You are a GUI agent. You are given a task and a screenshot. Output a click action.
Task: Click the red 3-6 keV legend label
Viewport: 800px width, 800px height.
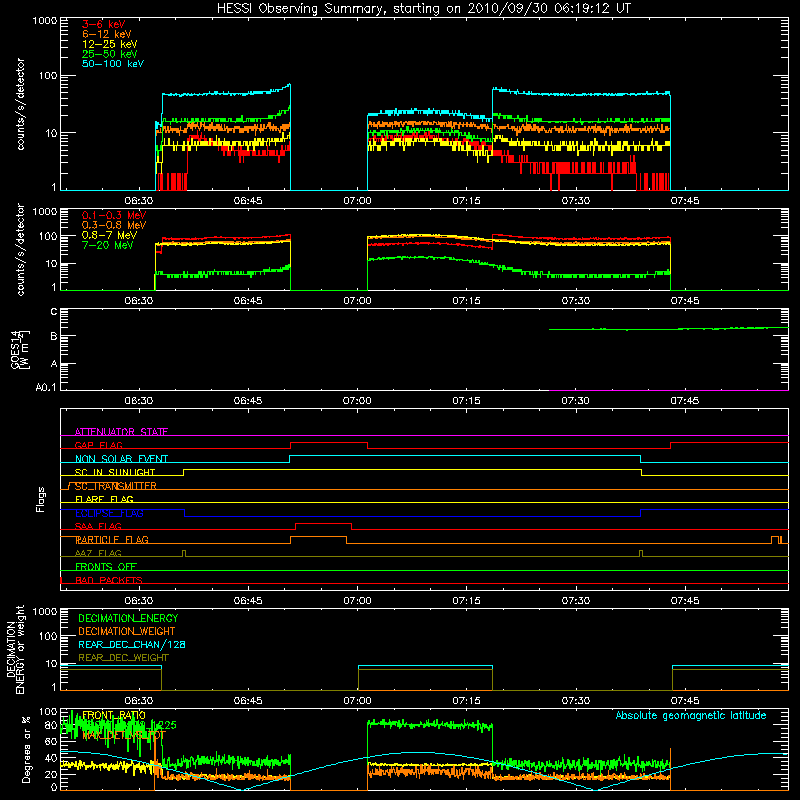(104, 24)
